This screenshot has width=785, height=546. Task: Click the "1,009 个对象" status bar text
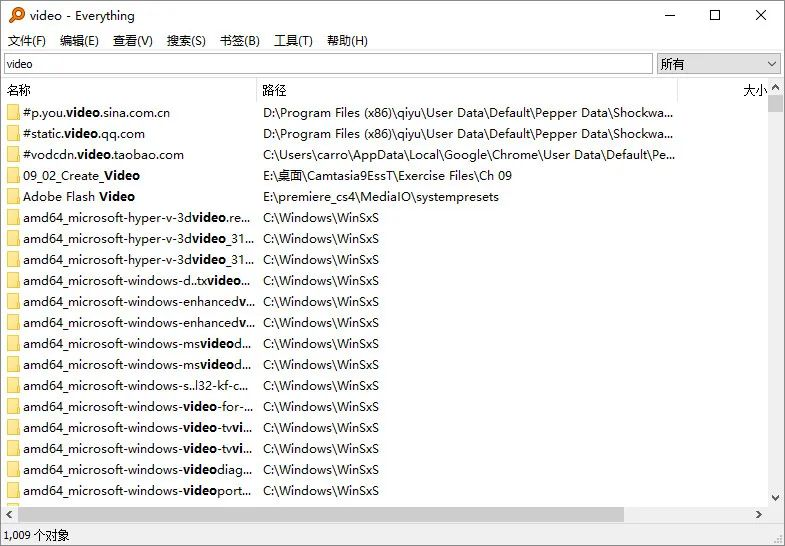[37, 535]
